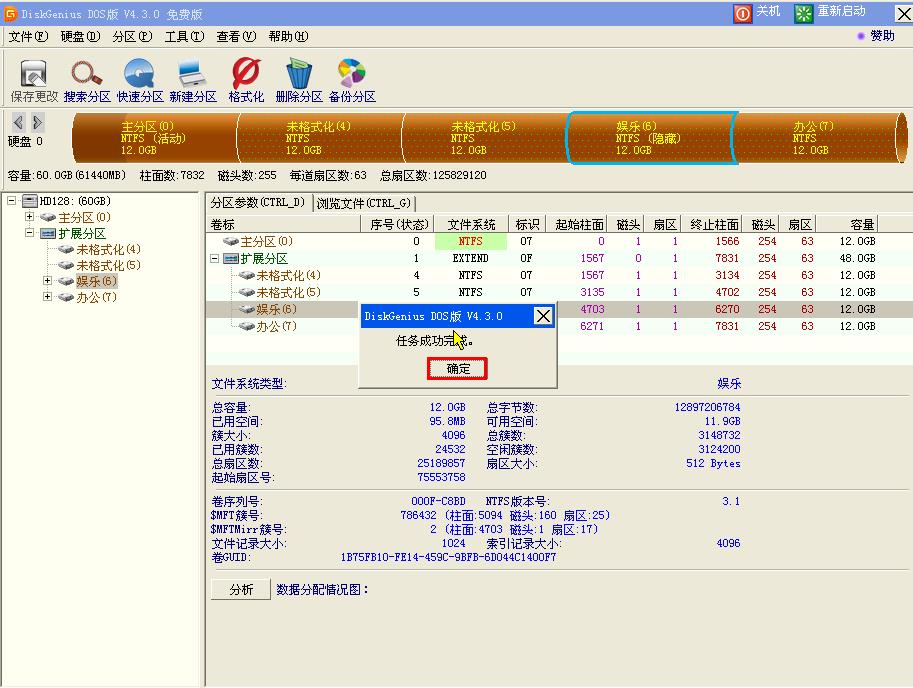
Task: Select 未格式化(4) in the left tree
Action: (x=108, y=249)
